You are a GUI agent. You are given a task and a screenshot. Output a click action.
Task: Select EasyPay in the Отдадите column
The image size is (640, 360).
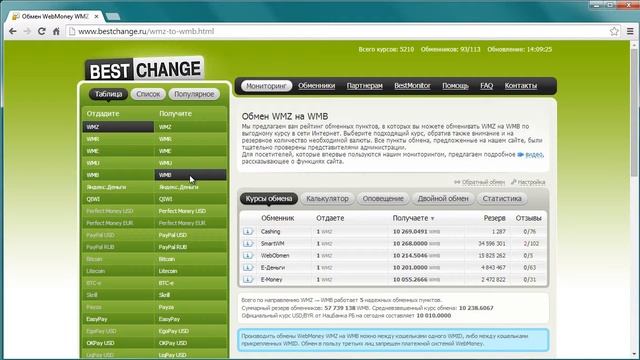click(118, 319)
